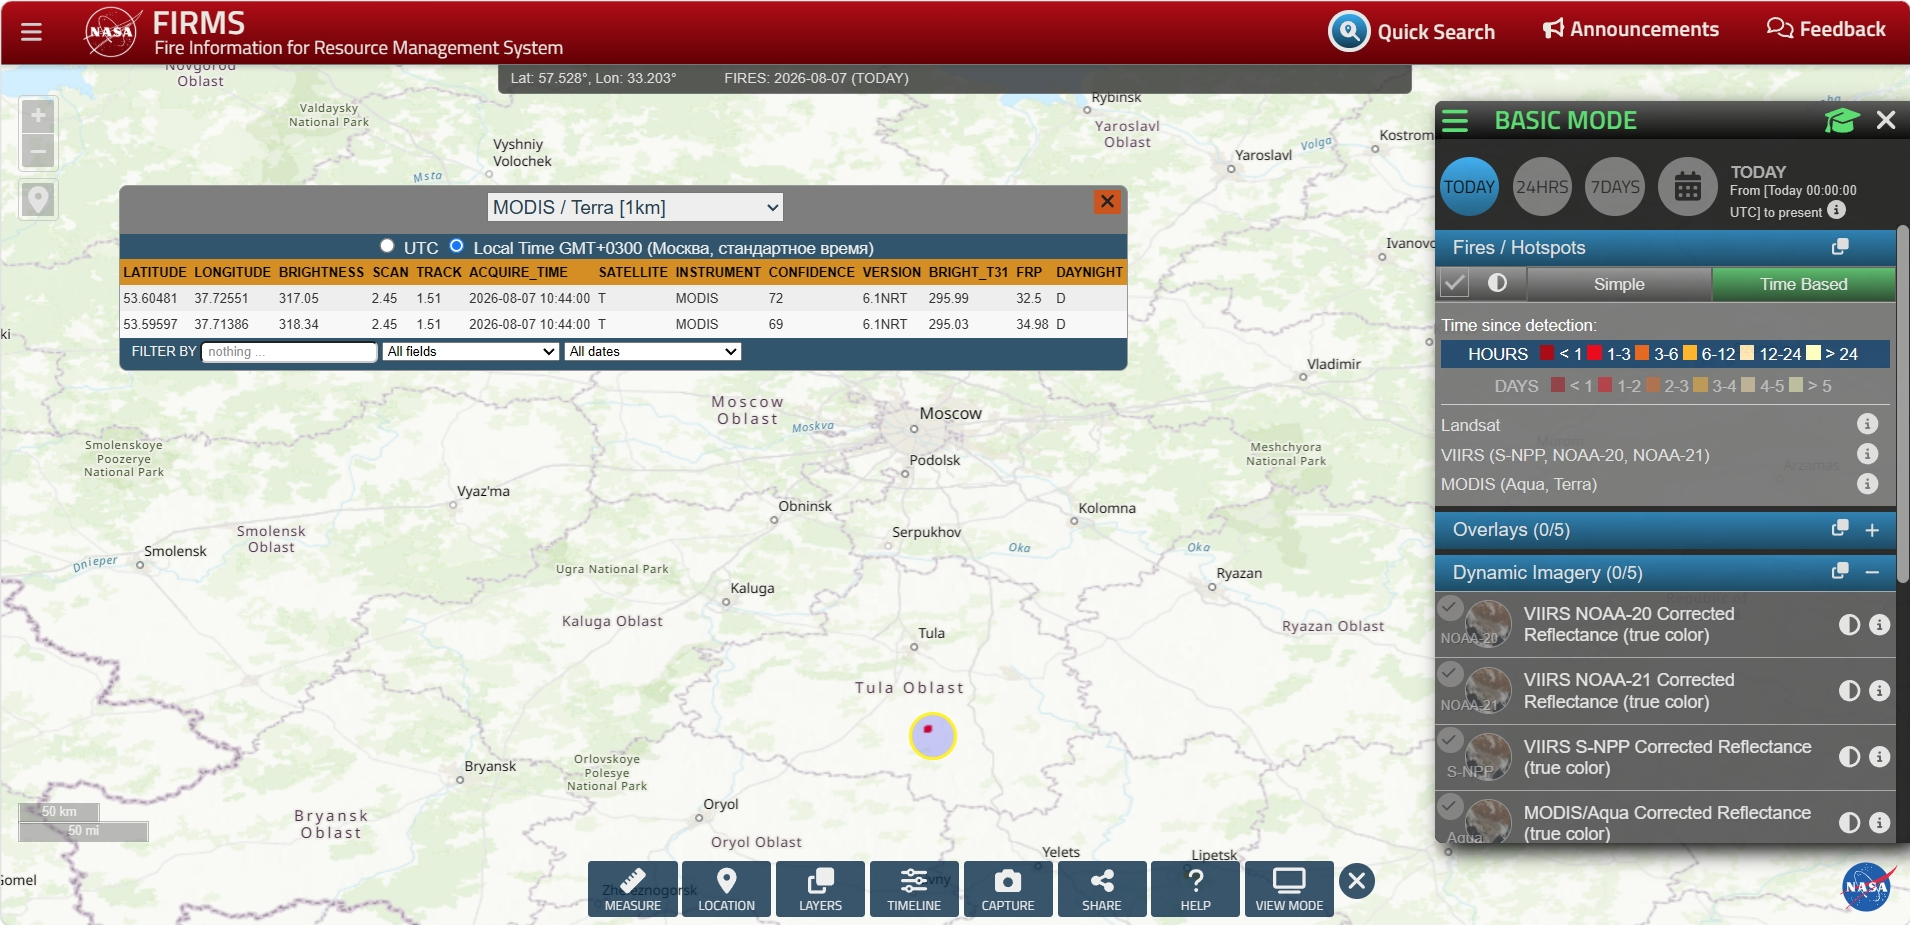Pop out the Fires / Hotspots section
This screenshot has width=1910, height=925.
point(1840,247)
